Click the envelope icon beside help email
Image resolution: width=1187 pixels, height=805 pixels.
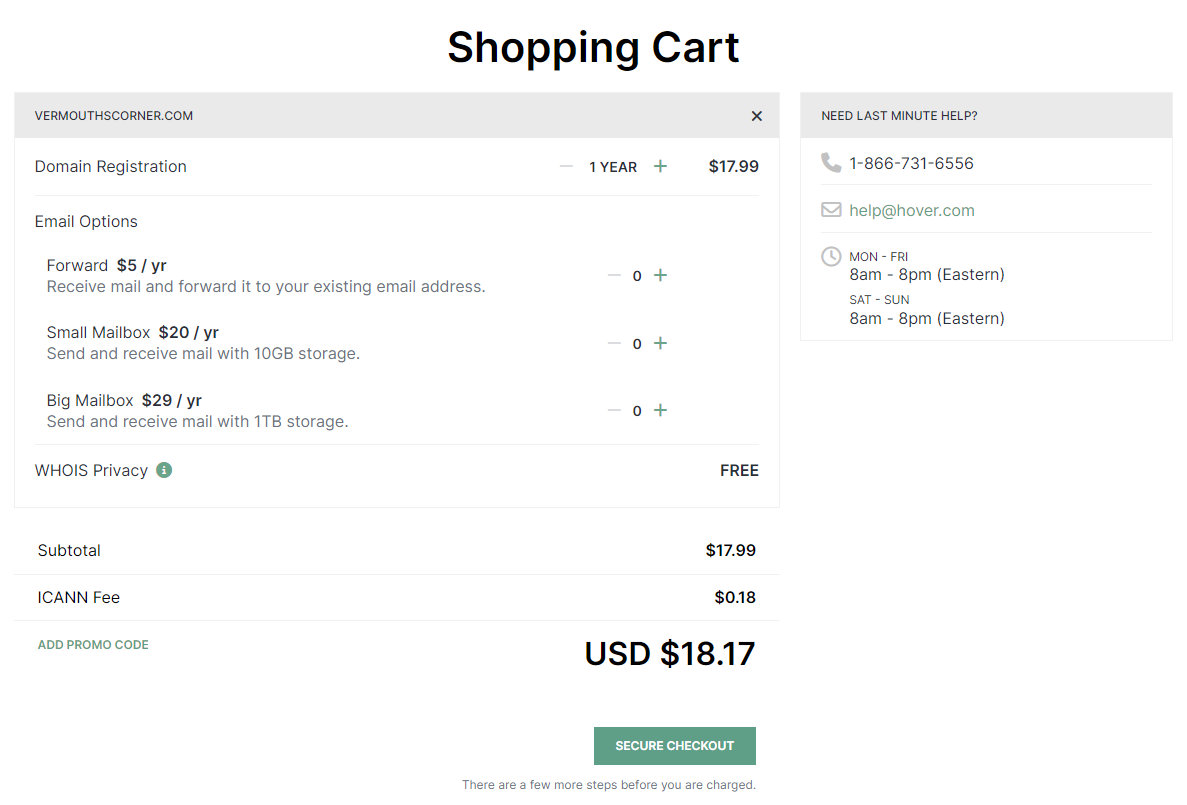[831, 210]
